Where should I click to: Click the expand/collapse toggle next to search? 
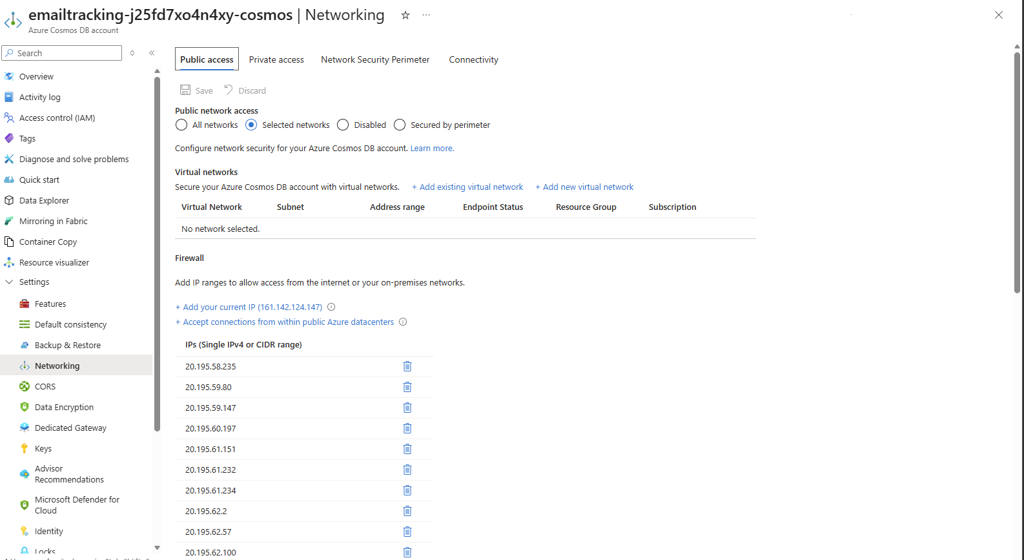point(132,53)
